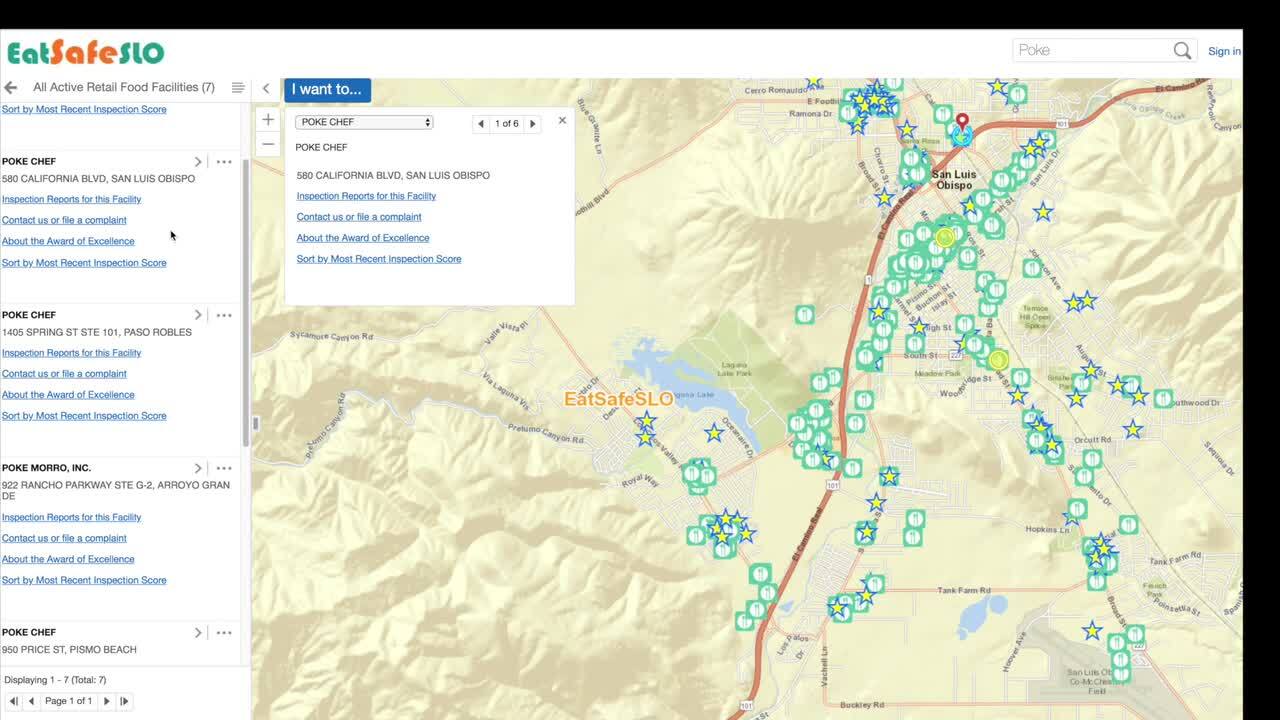Jump to the last page with the pagination icon
The image size is (1280, 720).
coord(124,701)
